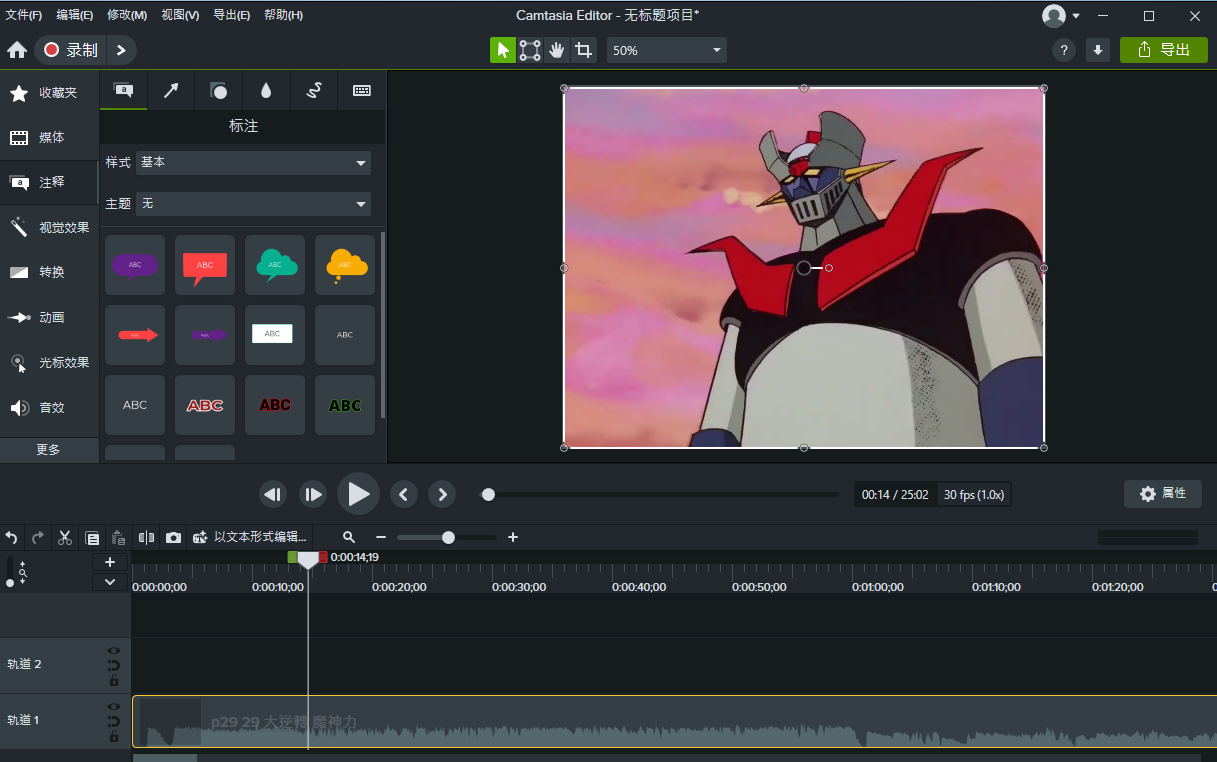The height and width of the screenshot is (762, 1217).
Task: Click the download arrow icon near Export
Action: point(1098,50)
